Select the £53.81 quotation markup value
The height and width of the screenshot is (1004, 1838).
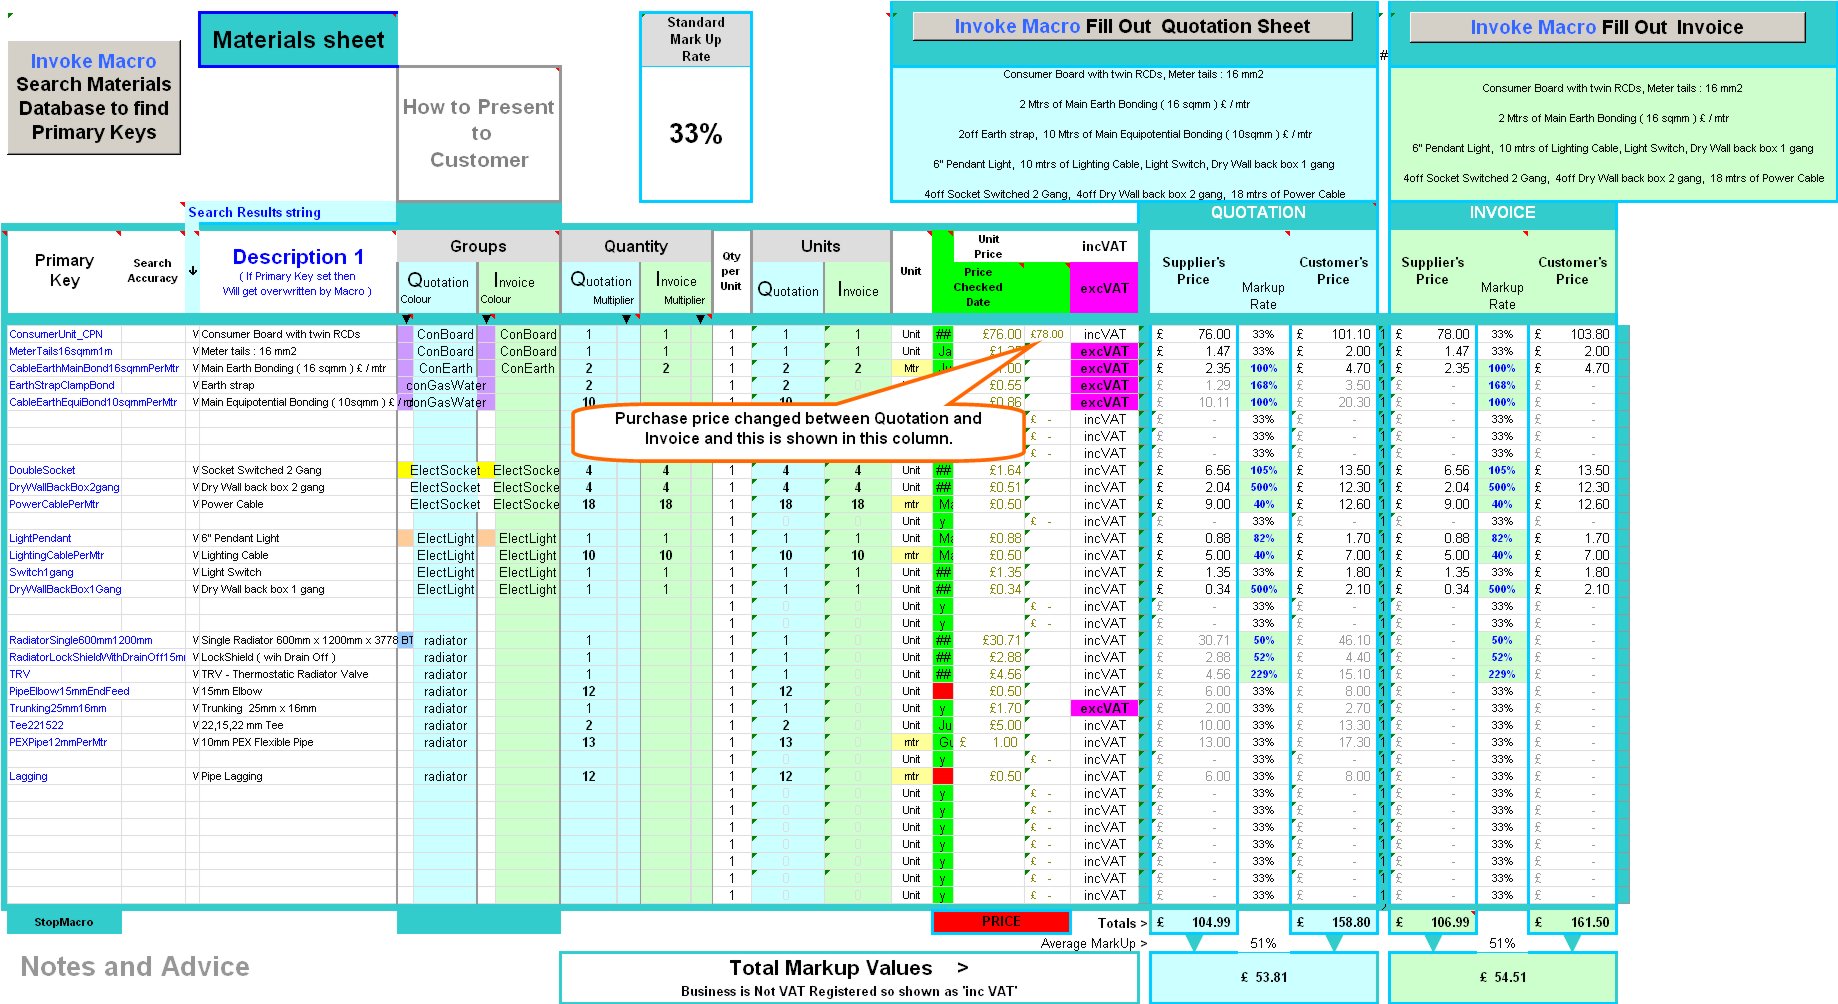1263,977
